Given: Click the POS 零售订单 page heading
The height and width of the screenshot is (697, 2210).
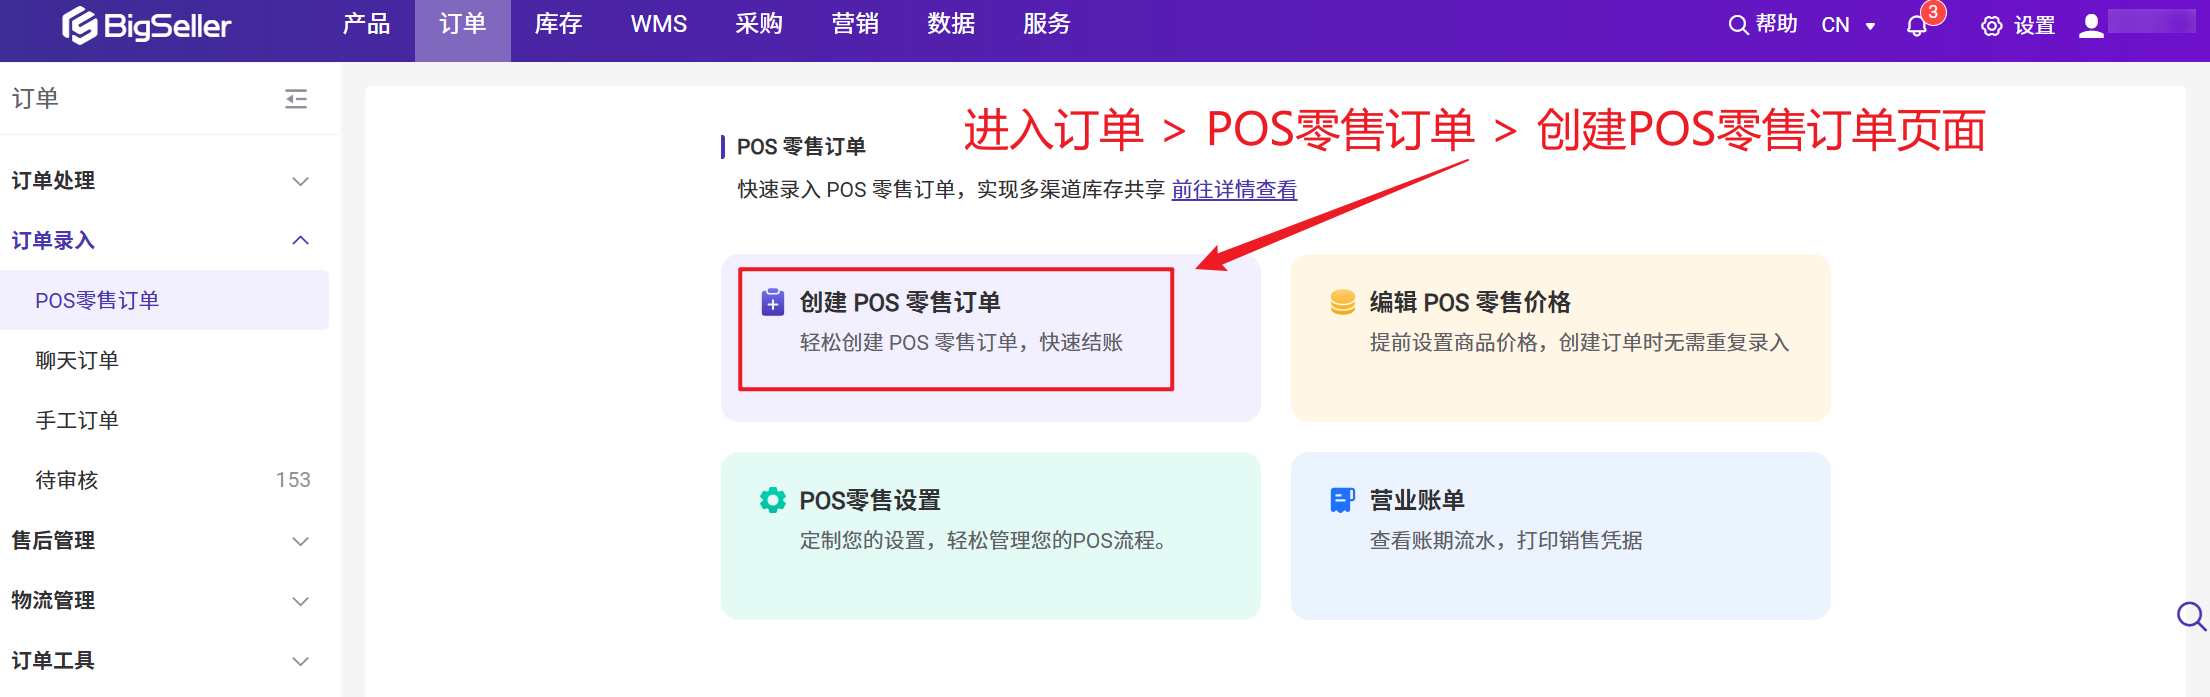Looking at the screenshot, I should click(801, 147).
